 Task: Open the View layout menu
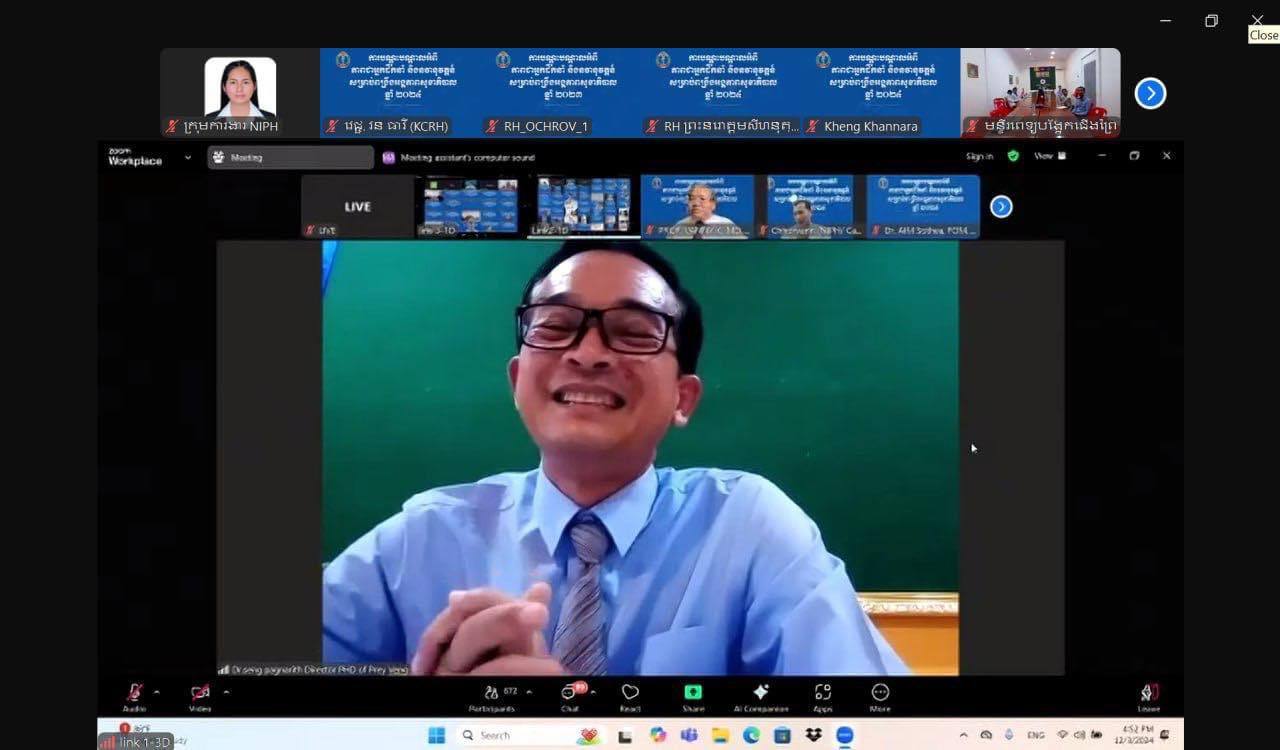[1048, 156]
